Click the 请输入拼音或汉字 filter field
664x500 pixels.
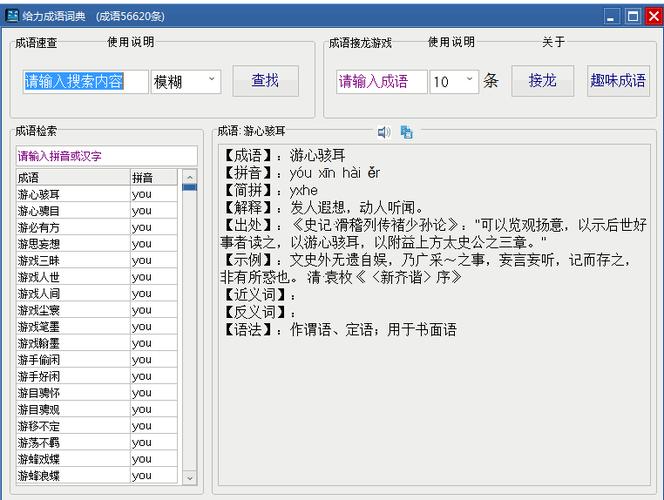pyautogui.click(x=105, y=156)
